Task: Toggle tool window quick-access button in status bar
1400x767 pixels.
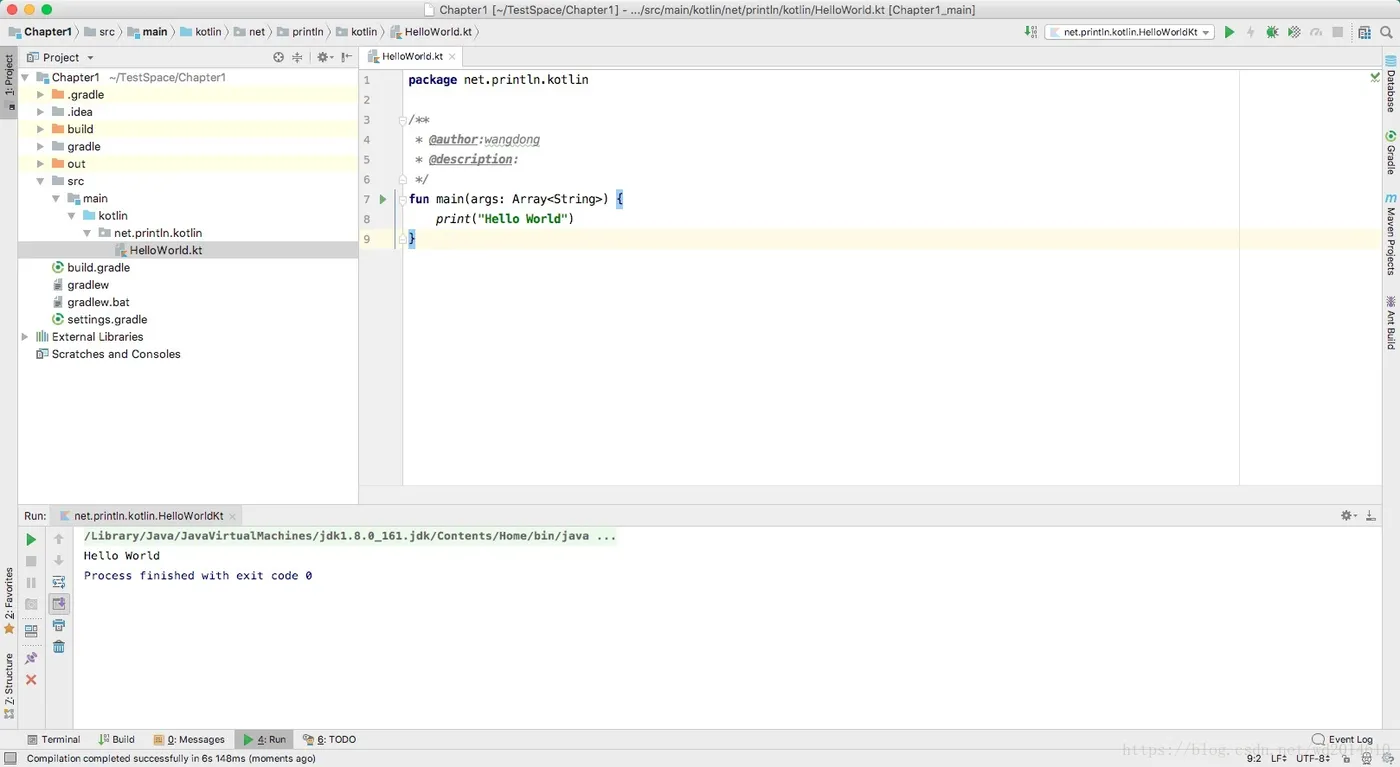Action: 9,758
